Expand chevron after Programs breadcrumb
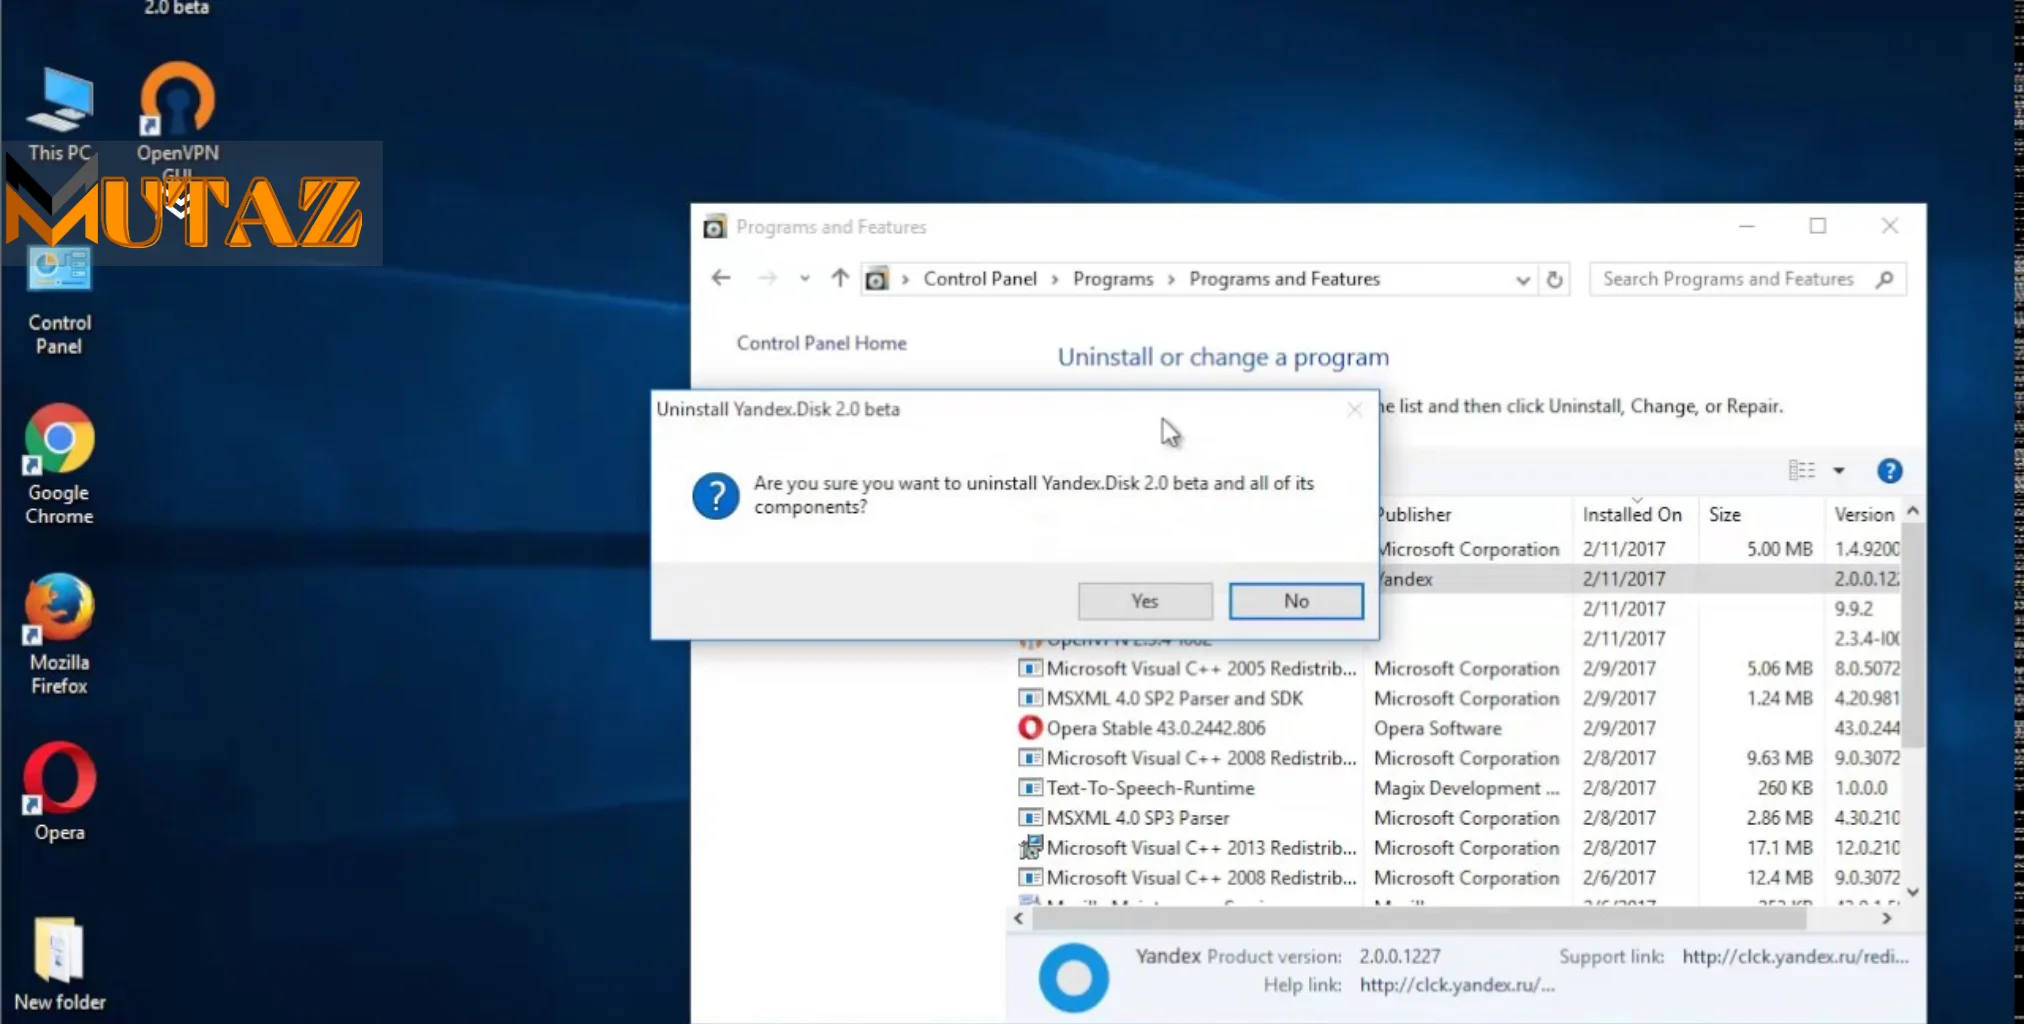The image size is (2024, 1024). (x=1171, y=280)
